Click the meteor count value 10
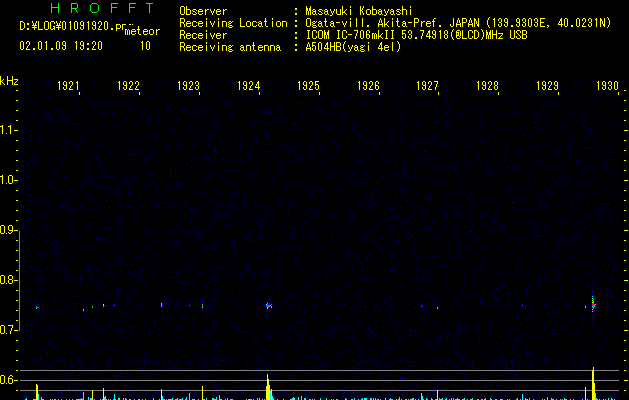This screenshot has width=629, height=400. [x=145, y=46]
